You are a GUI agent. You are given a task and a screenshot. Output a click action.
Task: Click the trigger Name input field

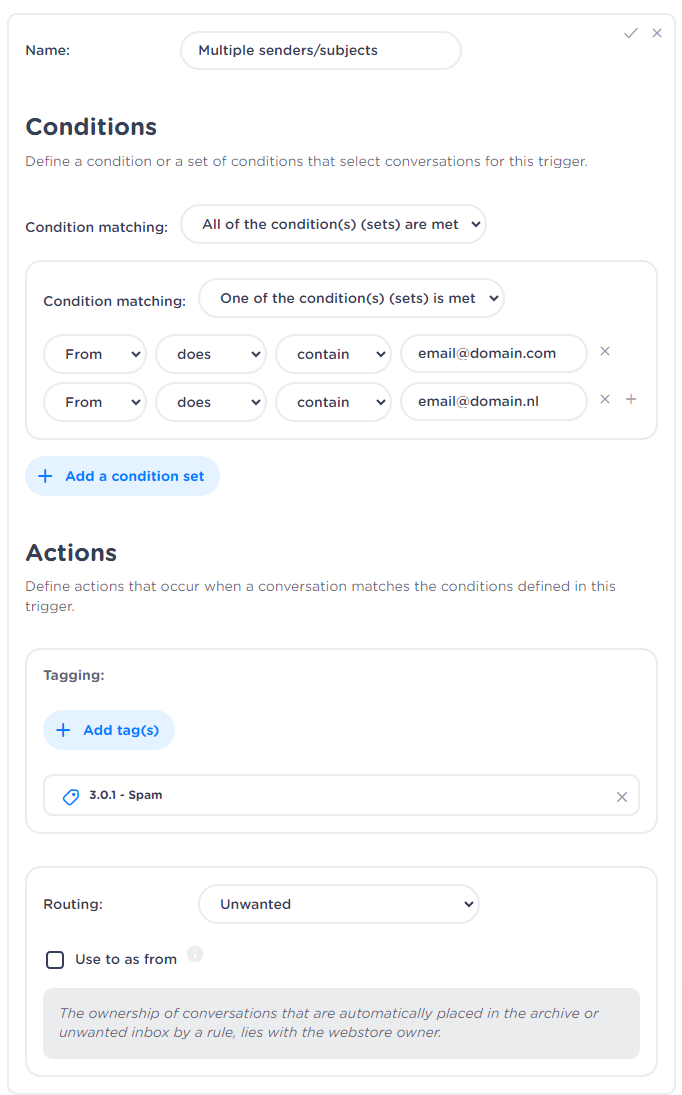pyautogui.click(x=320, y=50)
